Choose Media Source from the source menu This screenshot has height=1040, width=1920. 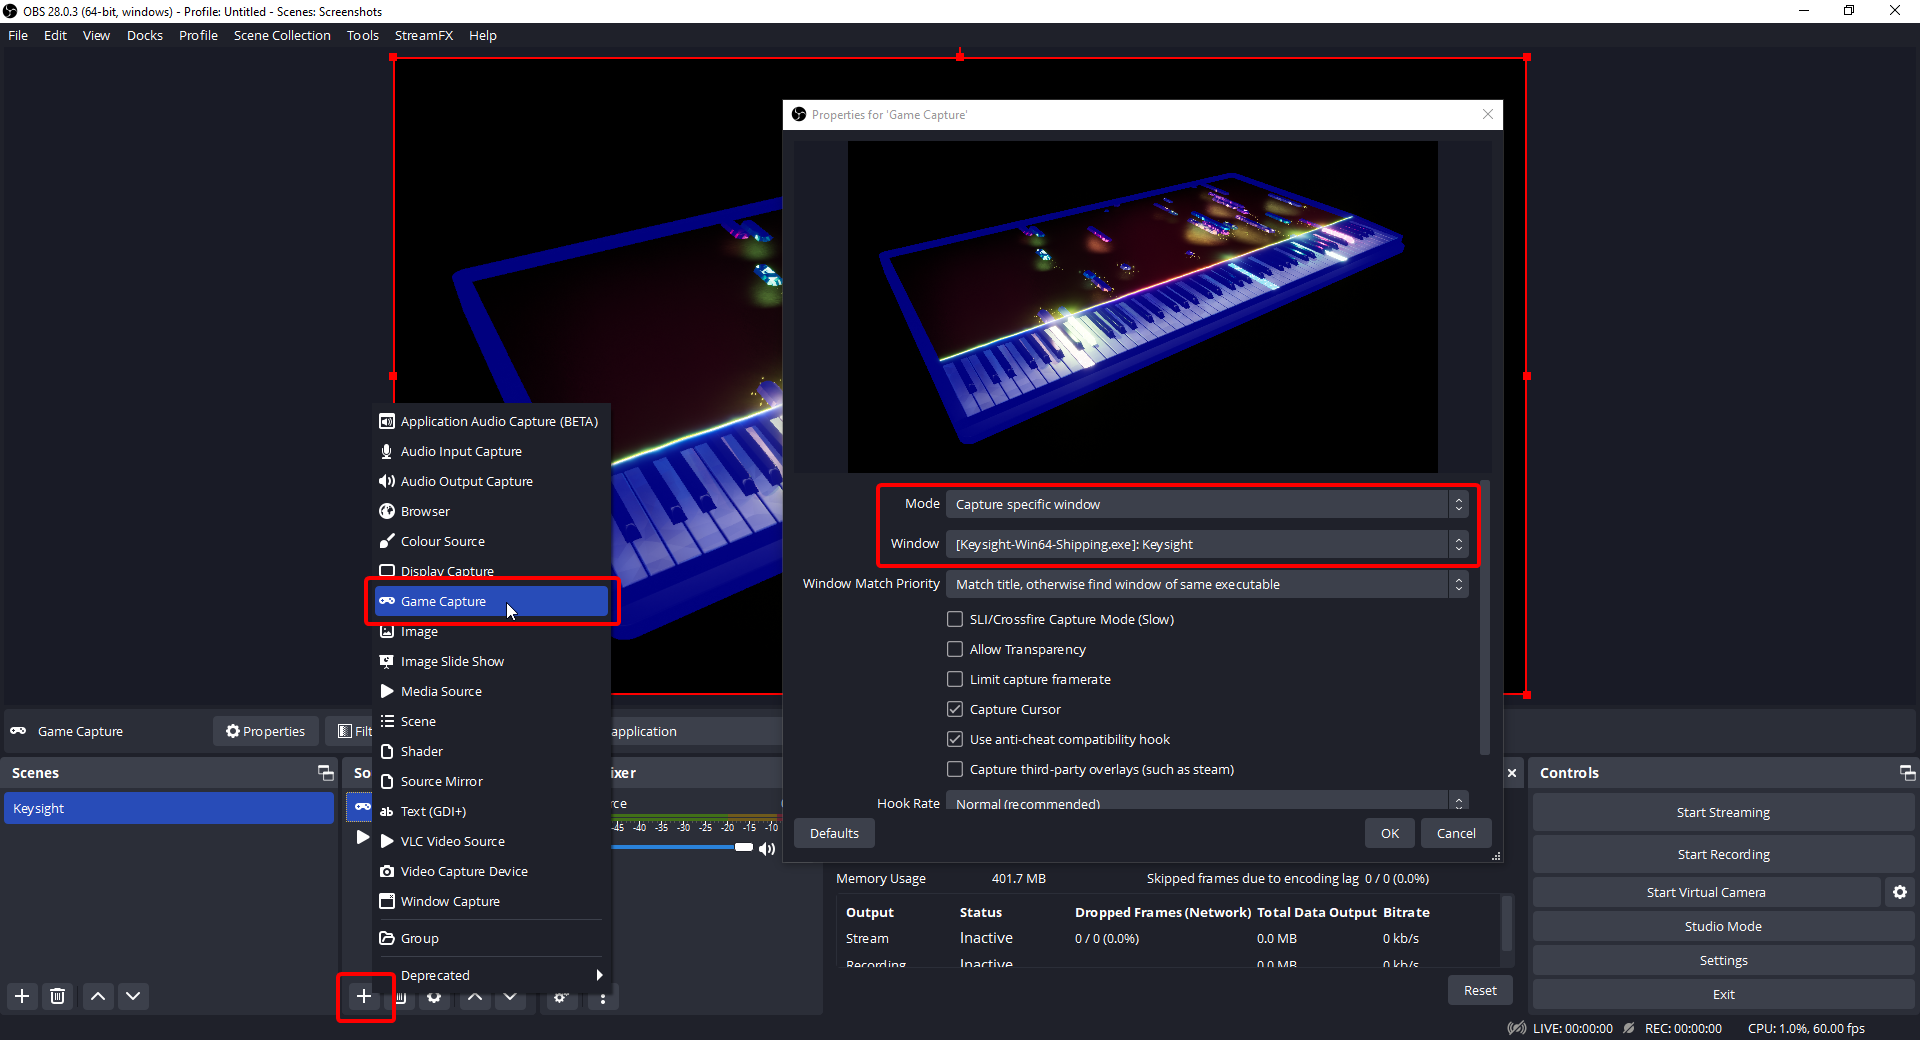coord(491,691)
